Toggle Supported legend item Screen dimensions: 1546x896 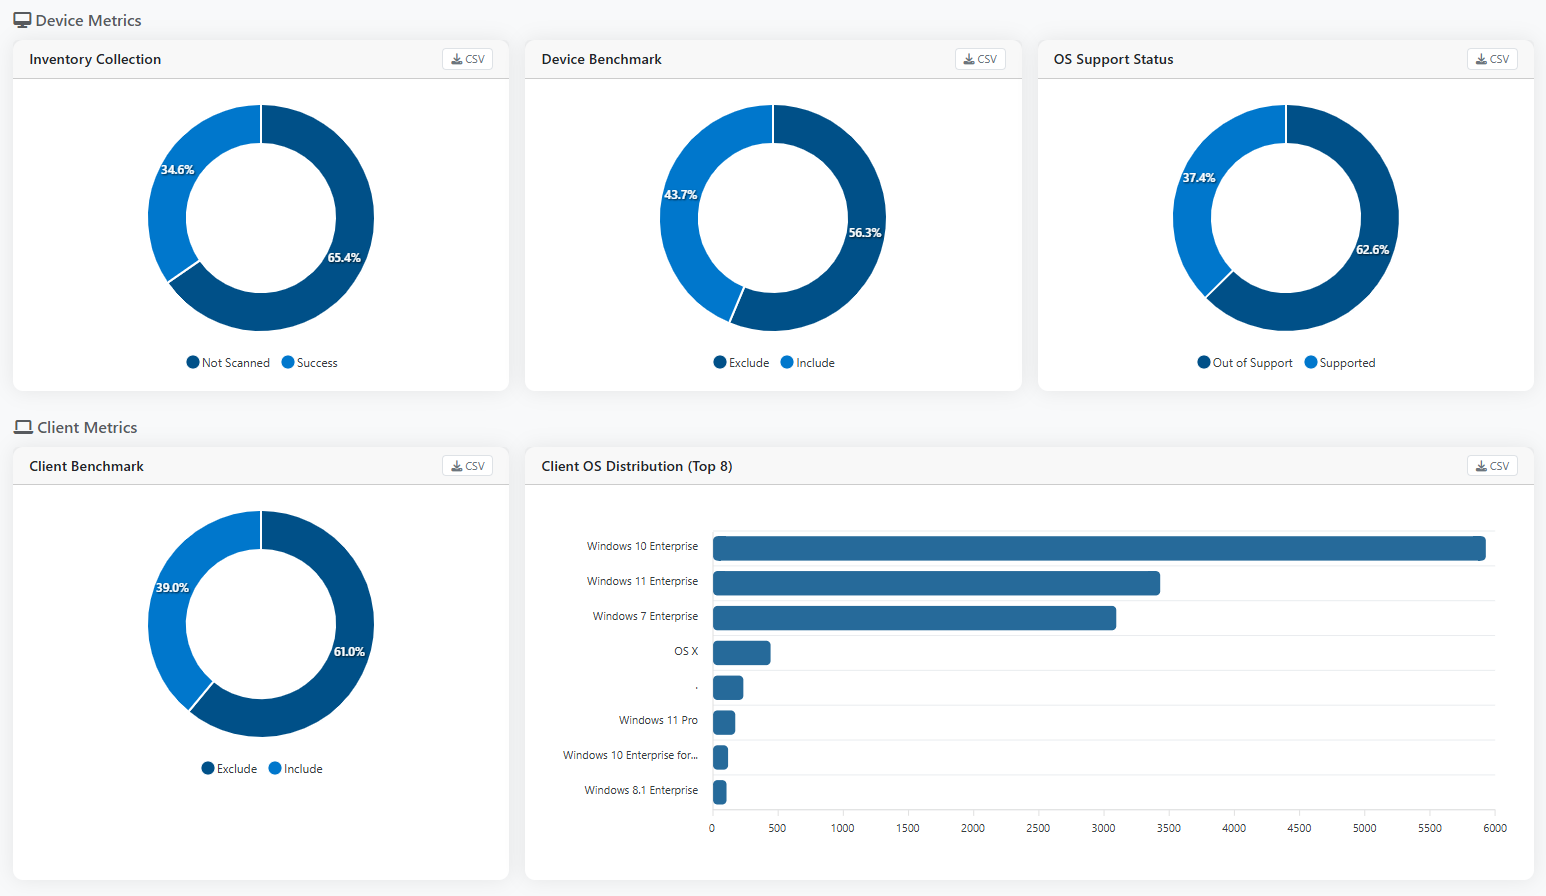tap(1340, 363)
